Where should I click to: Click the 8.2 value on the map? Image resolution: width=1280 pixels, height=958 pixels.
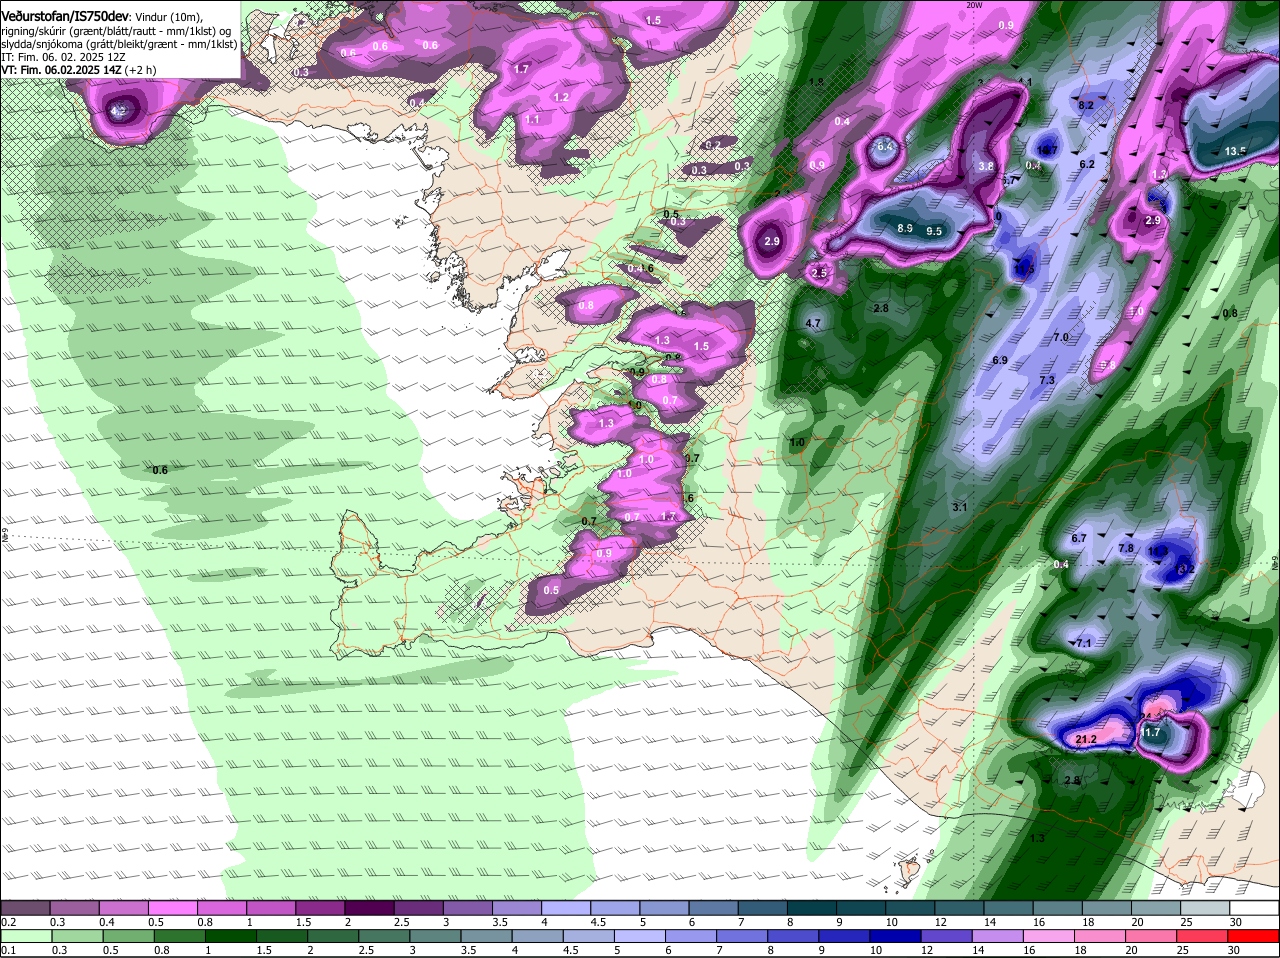pos(1087,105)
